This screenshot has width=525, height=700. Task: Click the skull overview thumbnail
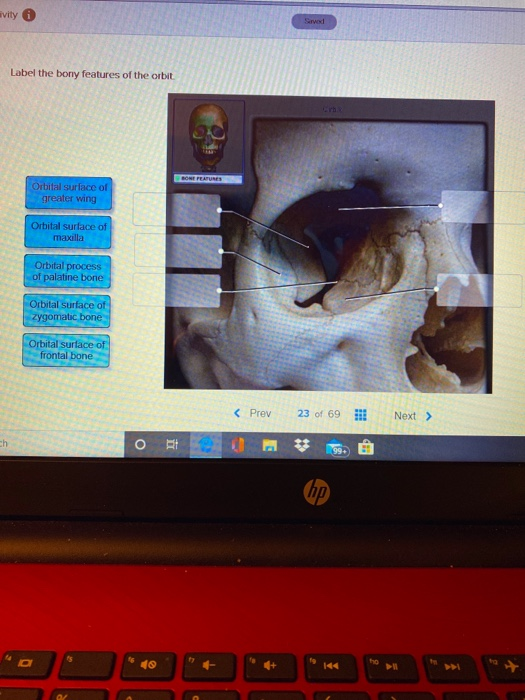pos(208,137)
